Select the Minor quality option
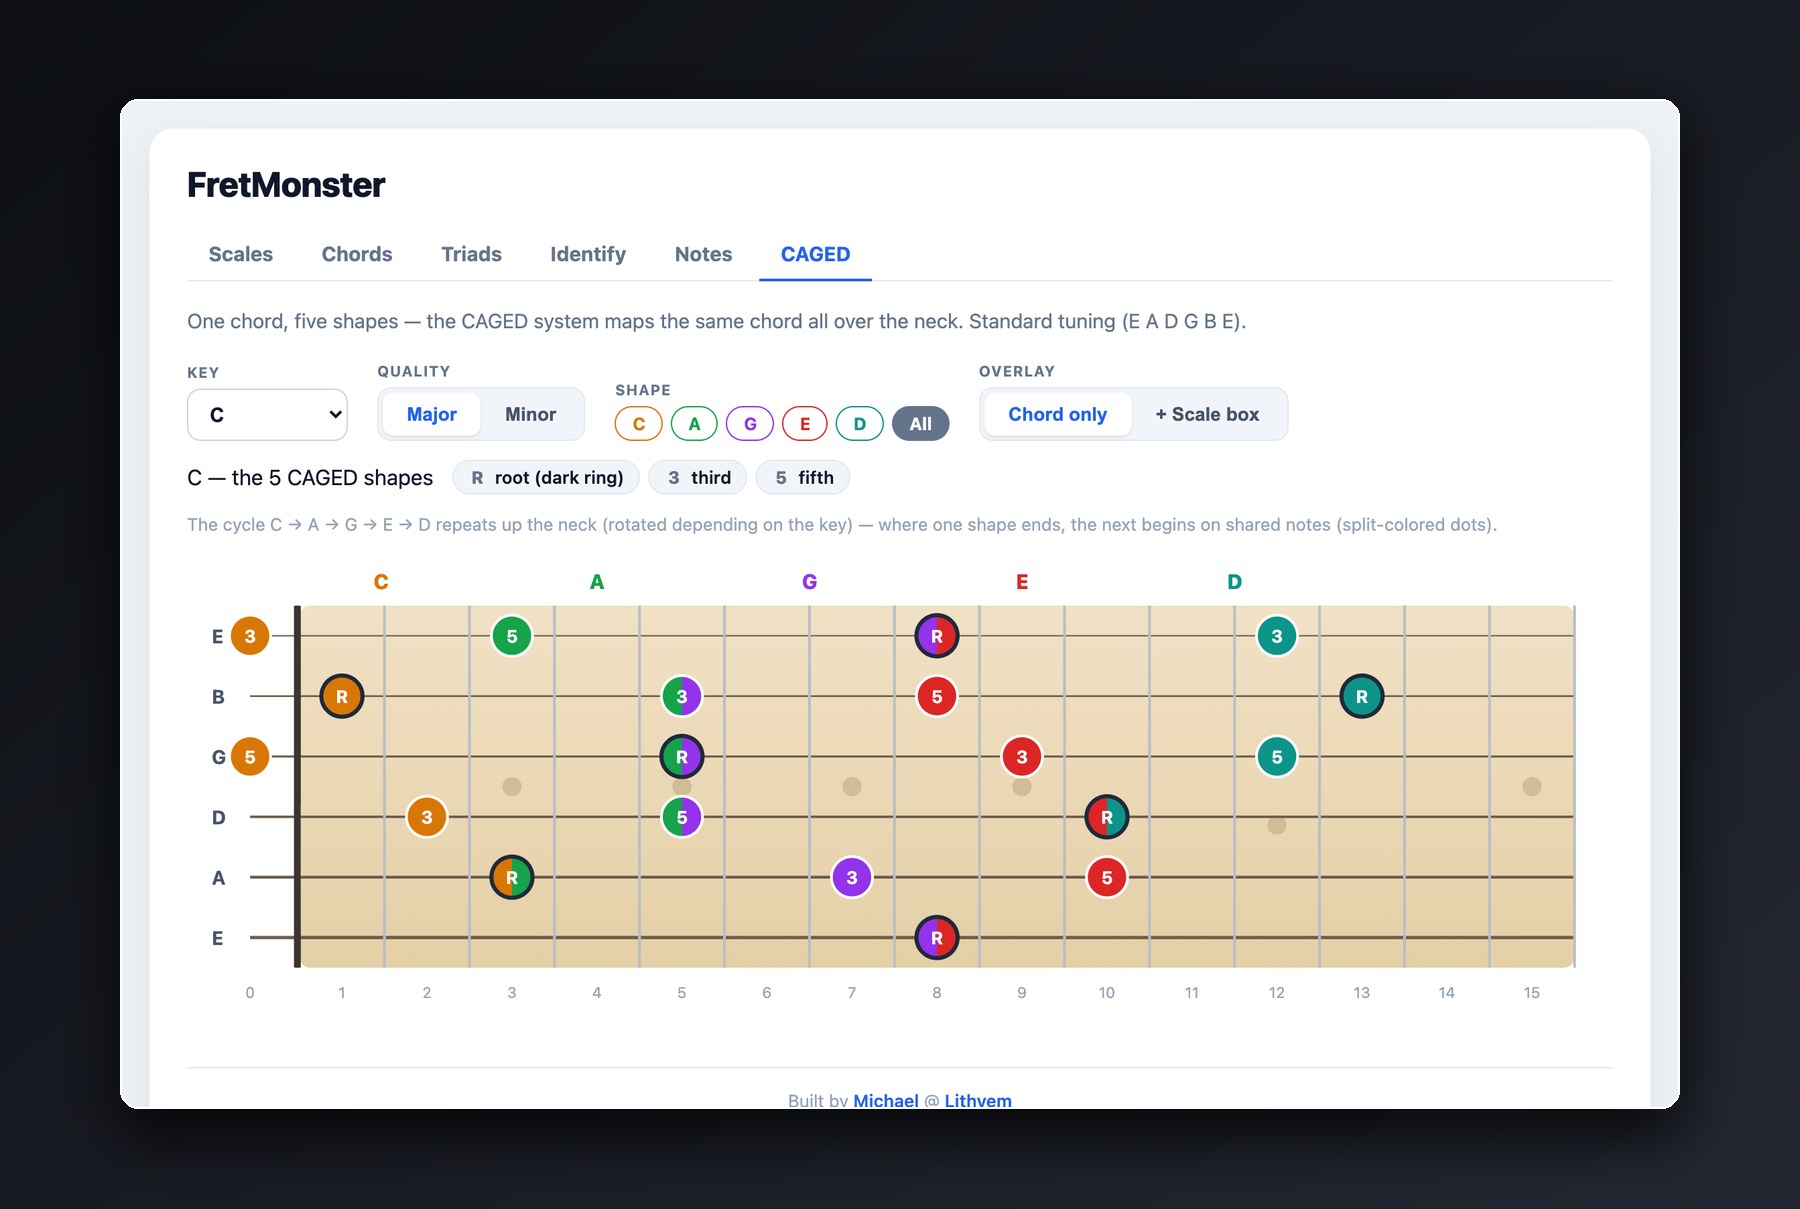Image resolution: width=1800 pixels, height=1209 pixels. pos(530,414)
